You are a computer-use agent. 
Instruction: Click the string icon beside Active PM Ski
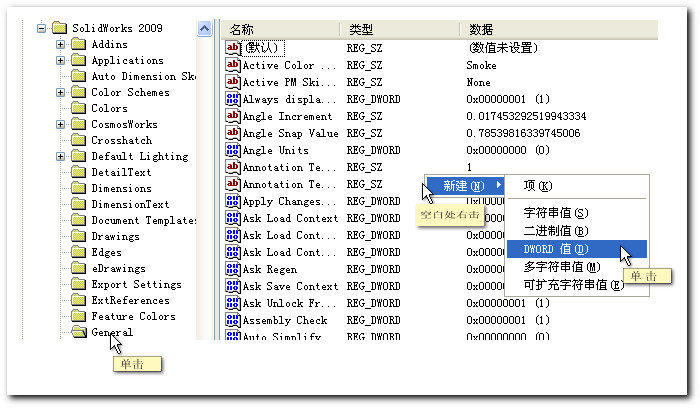pos(233,82)
